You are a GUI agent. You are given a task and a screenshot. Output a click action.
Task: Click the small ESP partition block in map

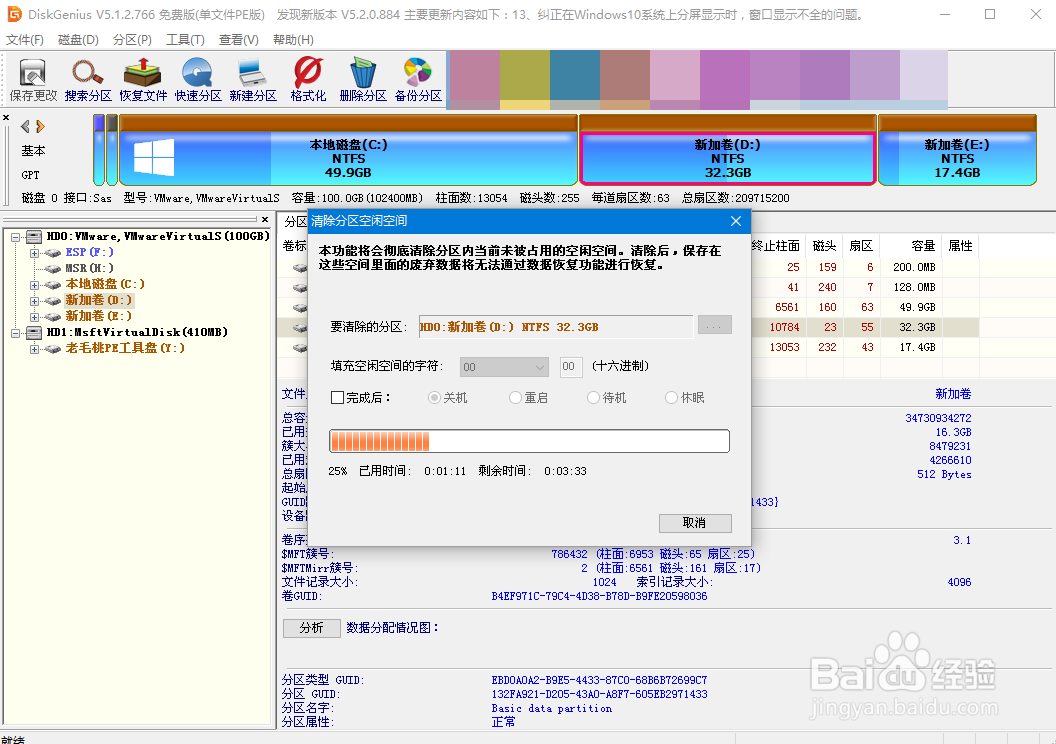[99, 149]
